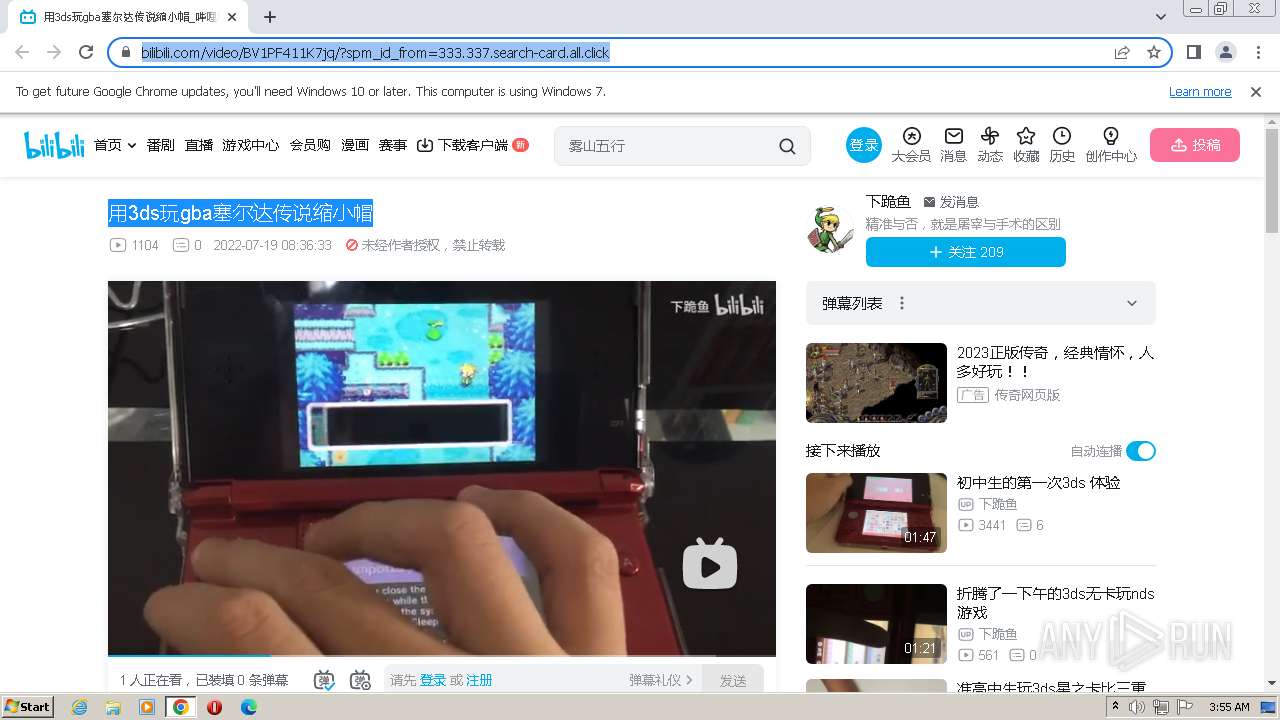Open danmaku list options dots
Viewport: 1280px width, 720px height.
(x=902, y=303)
